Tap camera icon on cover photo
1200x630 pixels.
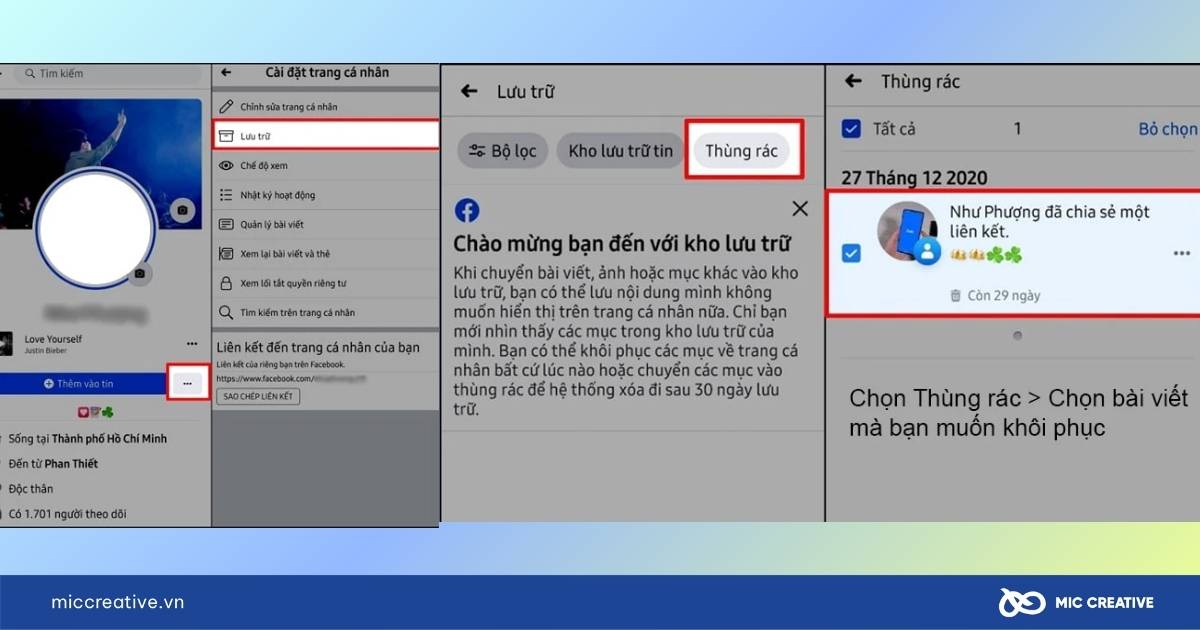coord(182,210)
